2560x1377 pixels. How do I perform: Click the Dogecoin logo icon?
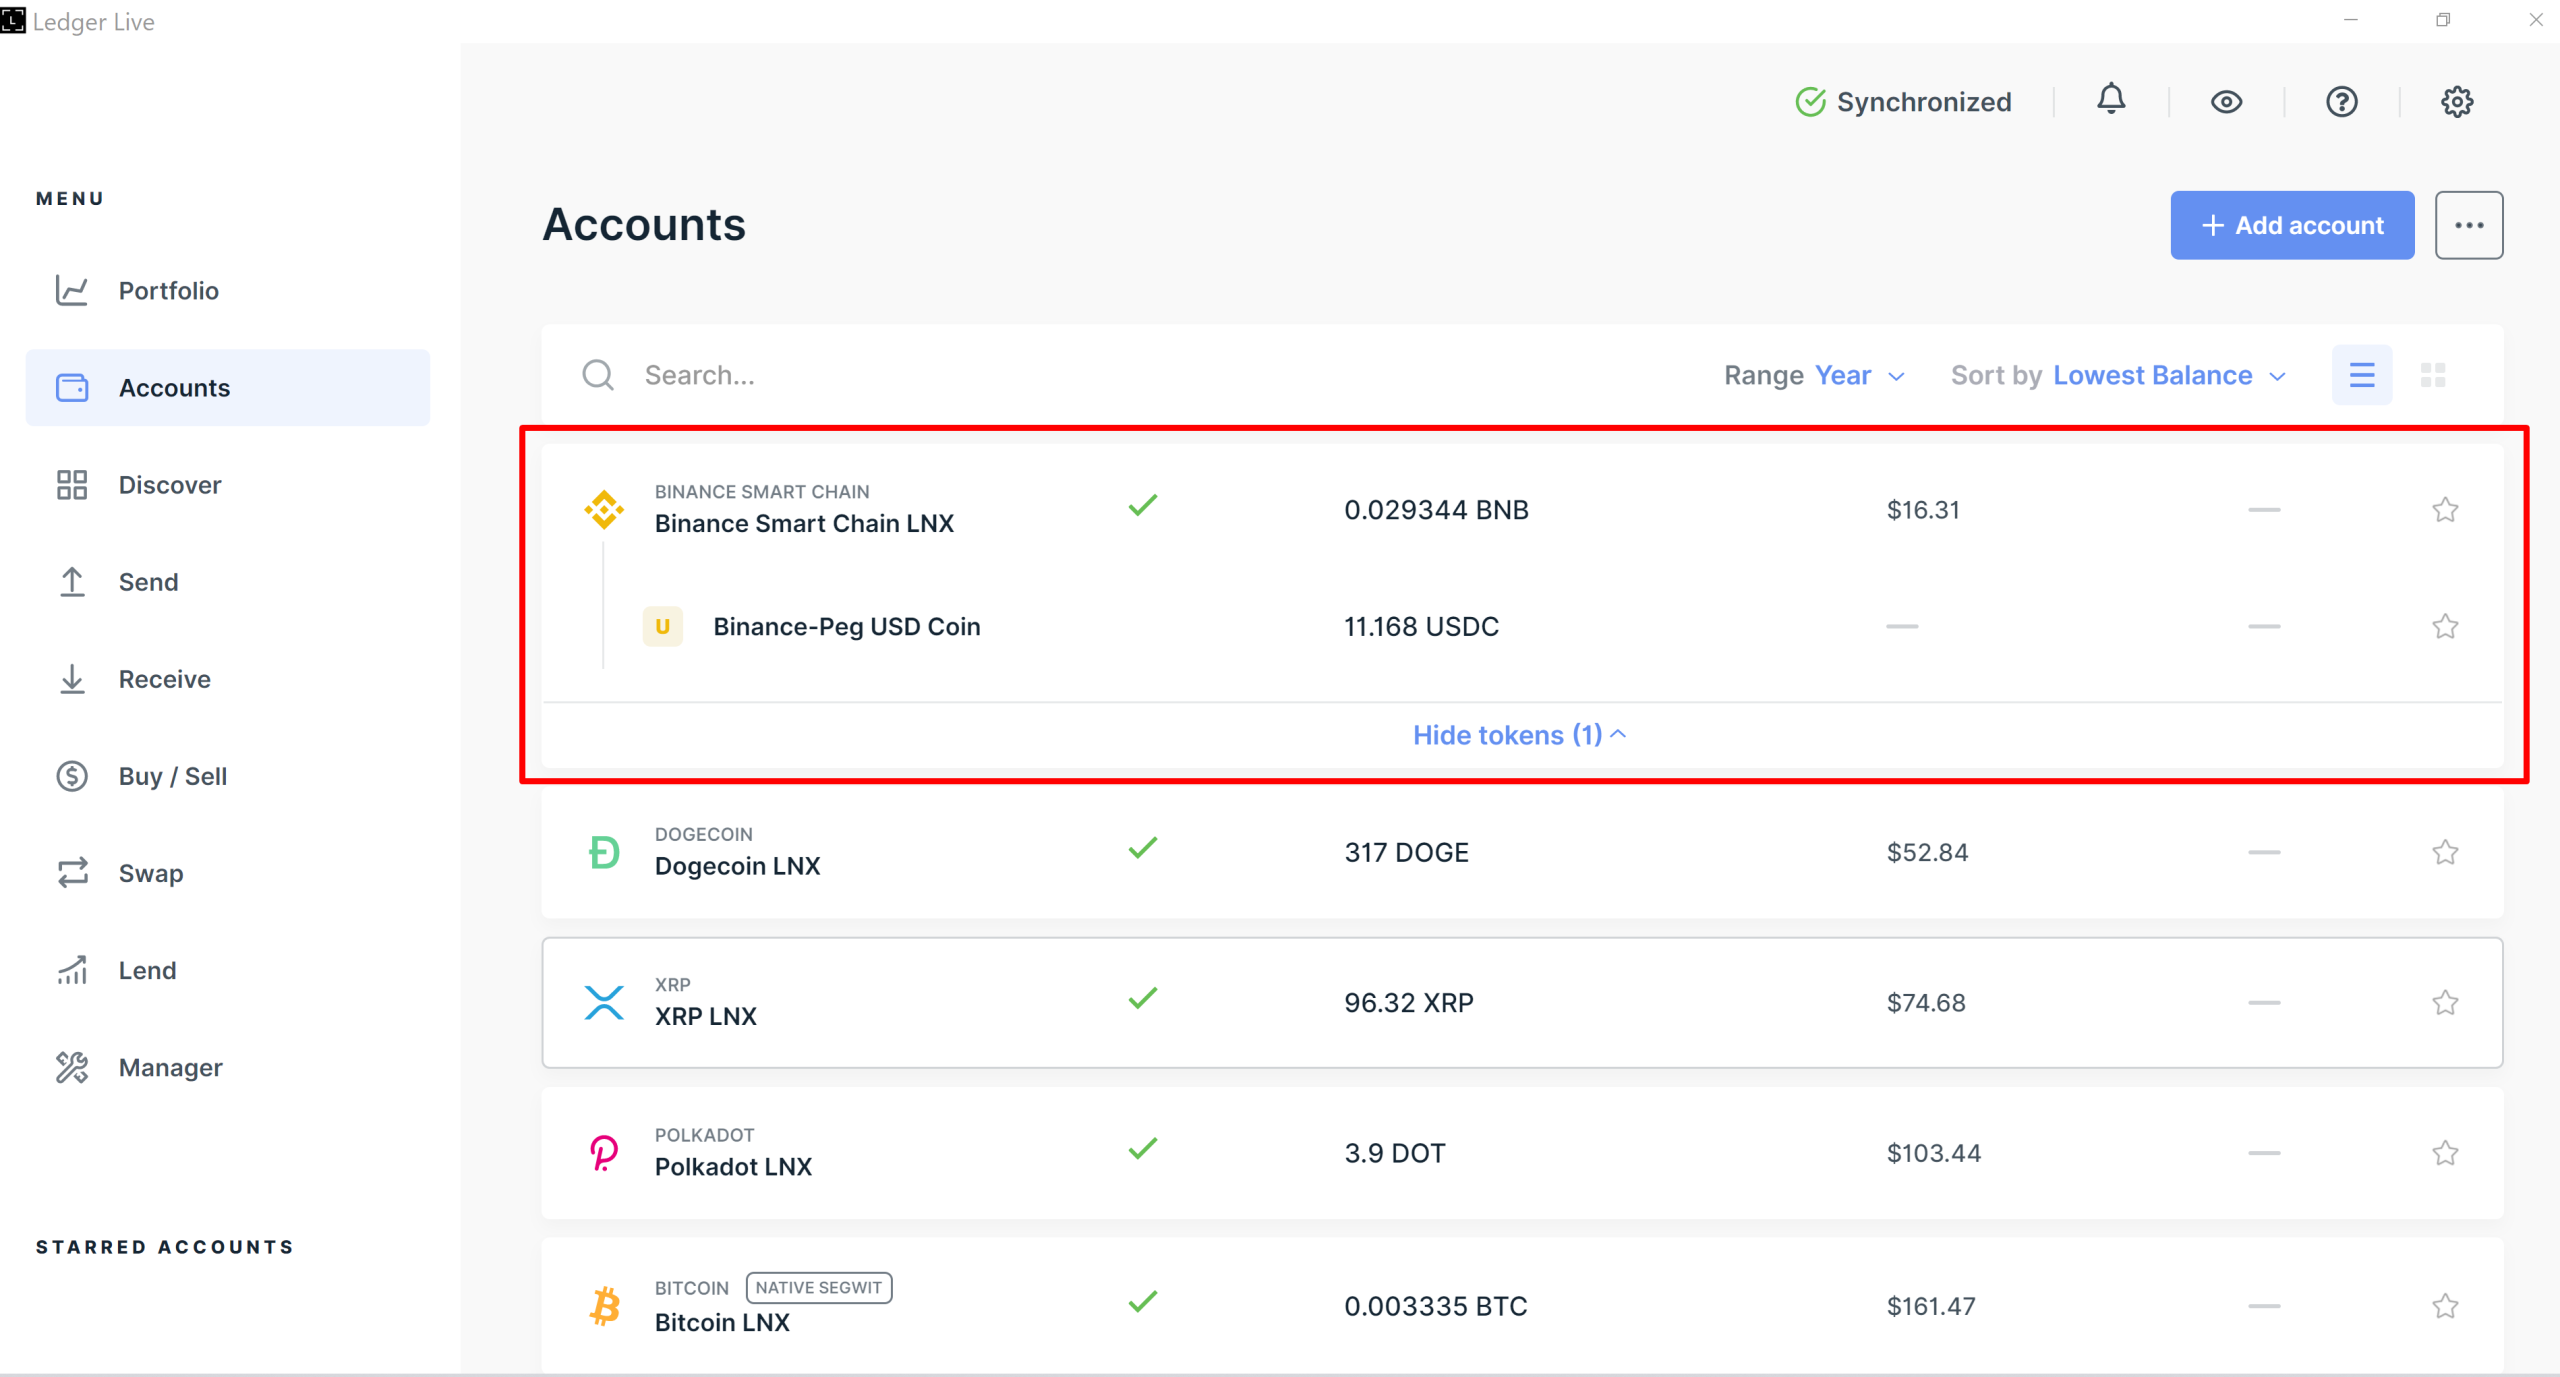pos(604,853)
